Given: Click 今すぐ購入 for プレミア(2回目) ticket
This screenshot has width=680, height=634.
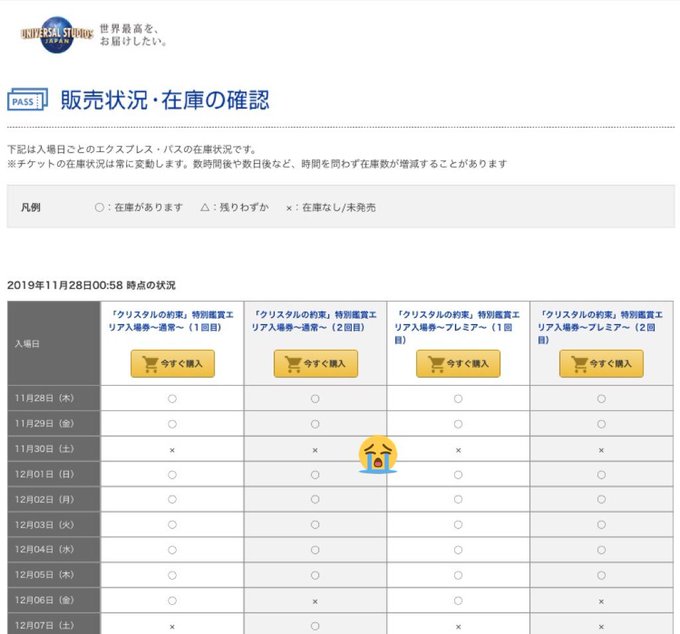Looking at the screenshot, I should tap(602, 363).
